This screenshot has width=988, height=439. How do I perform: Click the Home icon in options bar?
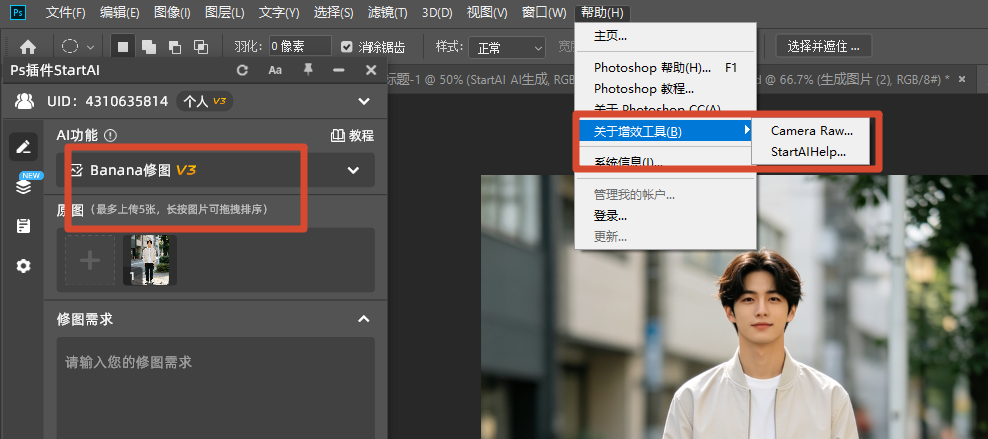(27, 47)
